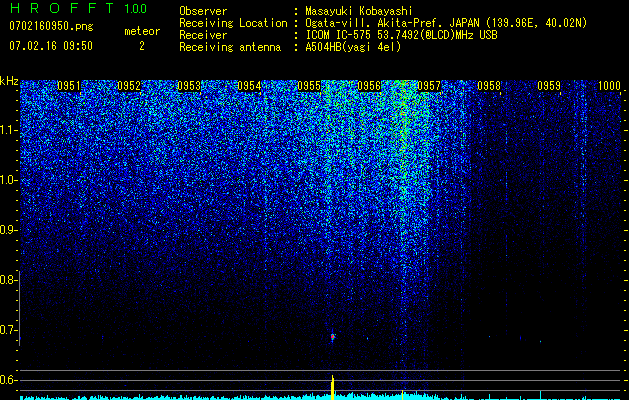Click the 0.9 kHz frequency label
629x400 pixels.
7,230
